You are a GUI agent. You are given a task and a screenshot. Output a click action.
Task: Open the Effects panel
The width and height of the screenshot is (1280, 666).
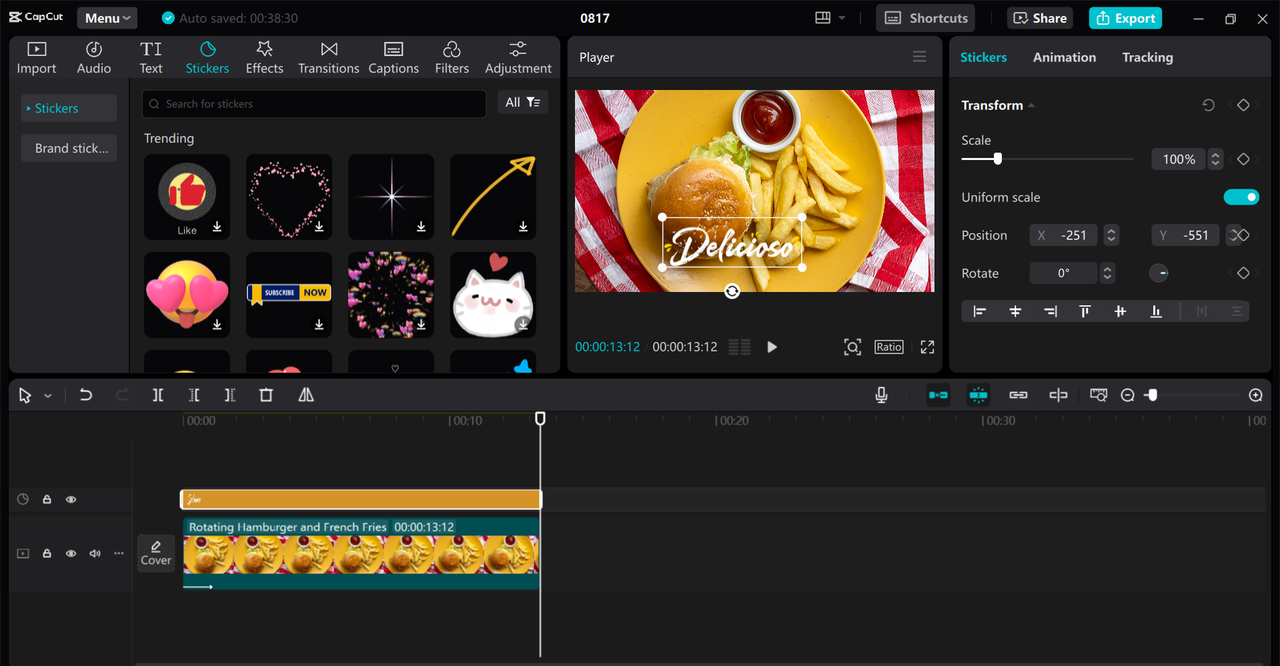tap(264, 58)
